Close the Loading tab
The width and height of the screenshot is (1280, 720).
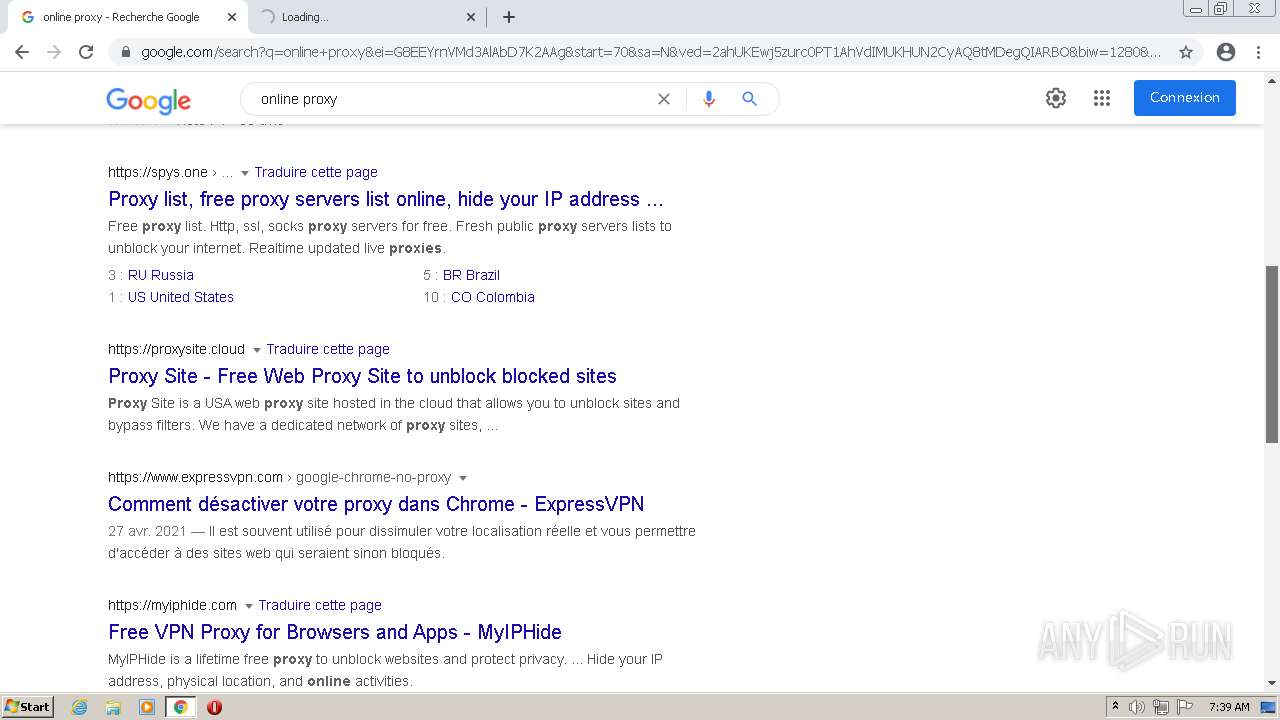tap(471, 17)
